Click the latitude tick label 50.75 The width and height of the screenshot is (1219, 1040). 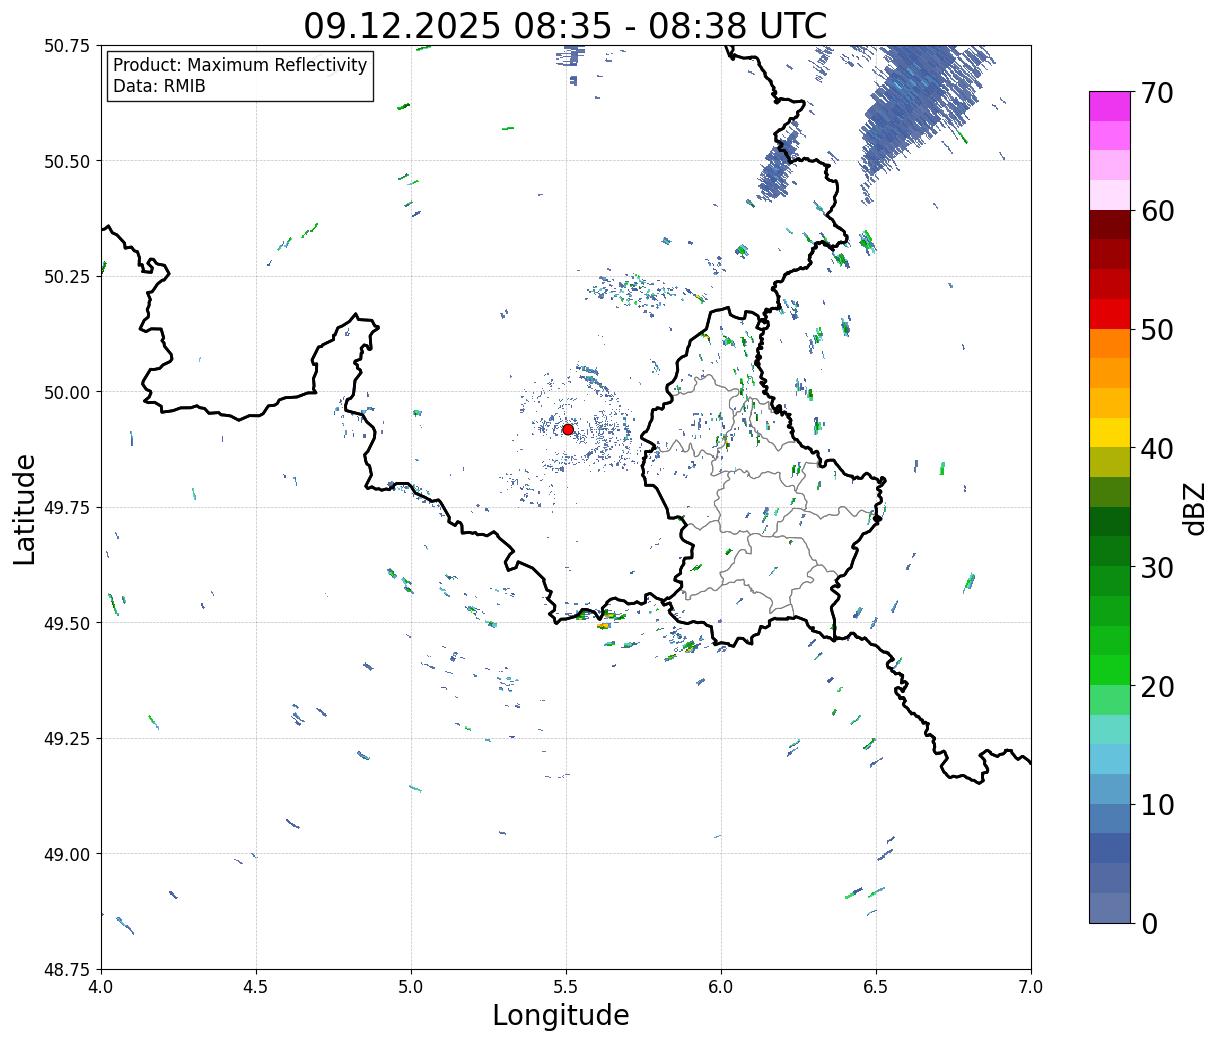(x=67, y=46)
